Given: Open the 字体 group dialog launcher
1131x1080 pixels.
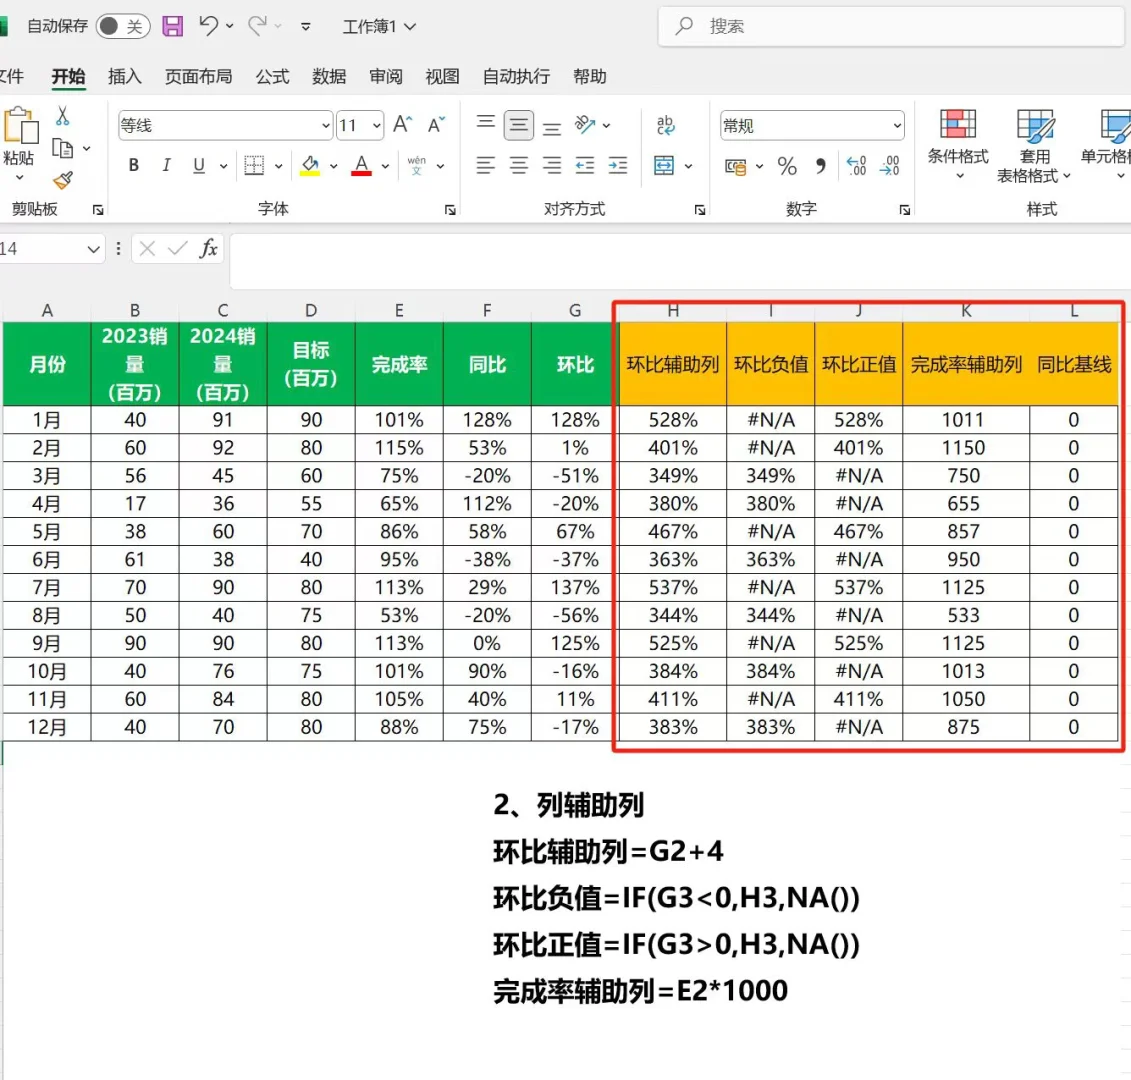Looking at the screenshot, I should [450, 210].
